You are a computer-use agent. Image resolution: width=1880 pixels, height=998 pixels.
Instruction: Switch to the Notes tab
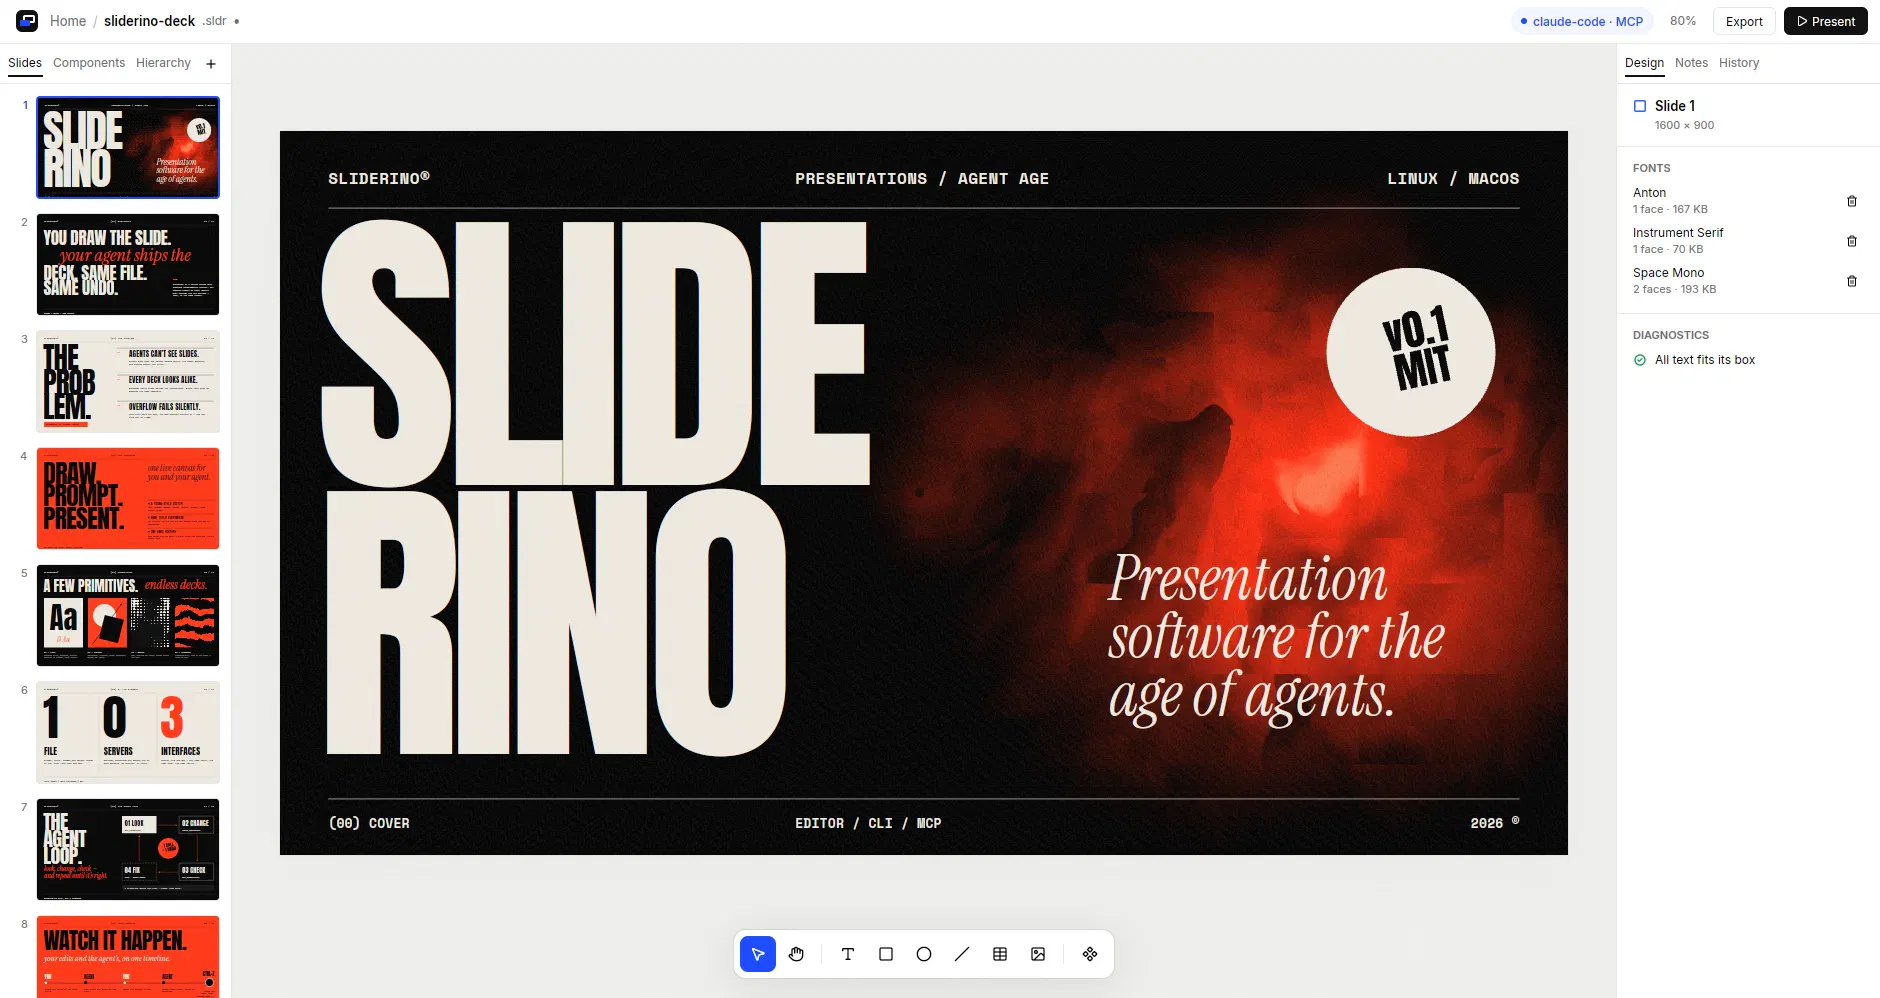pos(1691,63)
